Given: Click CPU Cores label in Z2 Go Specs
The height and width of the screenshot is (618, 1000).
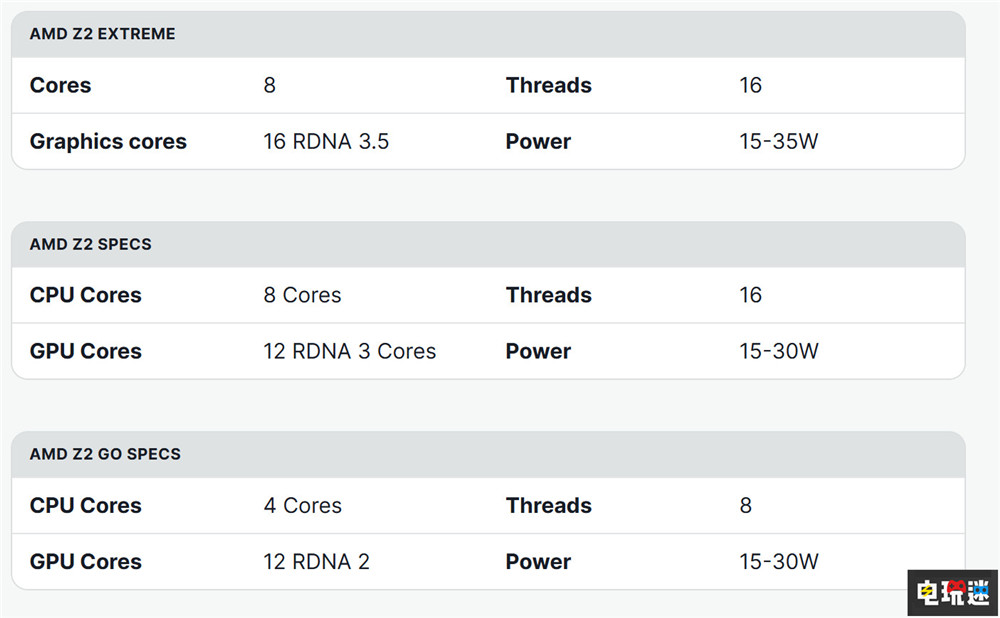Looking at the screenshot, I should tap(85, 505).
